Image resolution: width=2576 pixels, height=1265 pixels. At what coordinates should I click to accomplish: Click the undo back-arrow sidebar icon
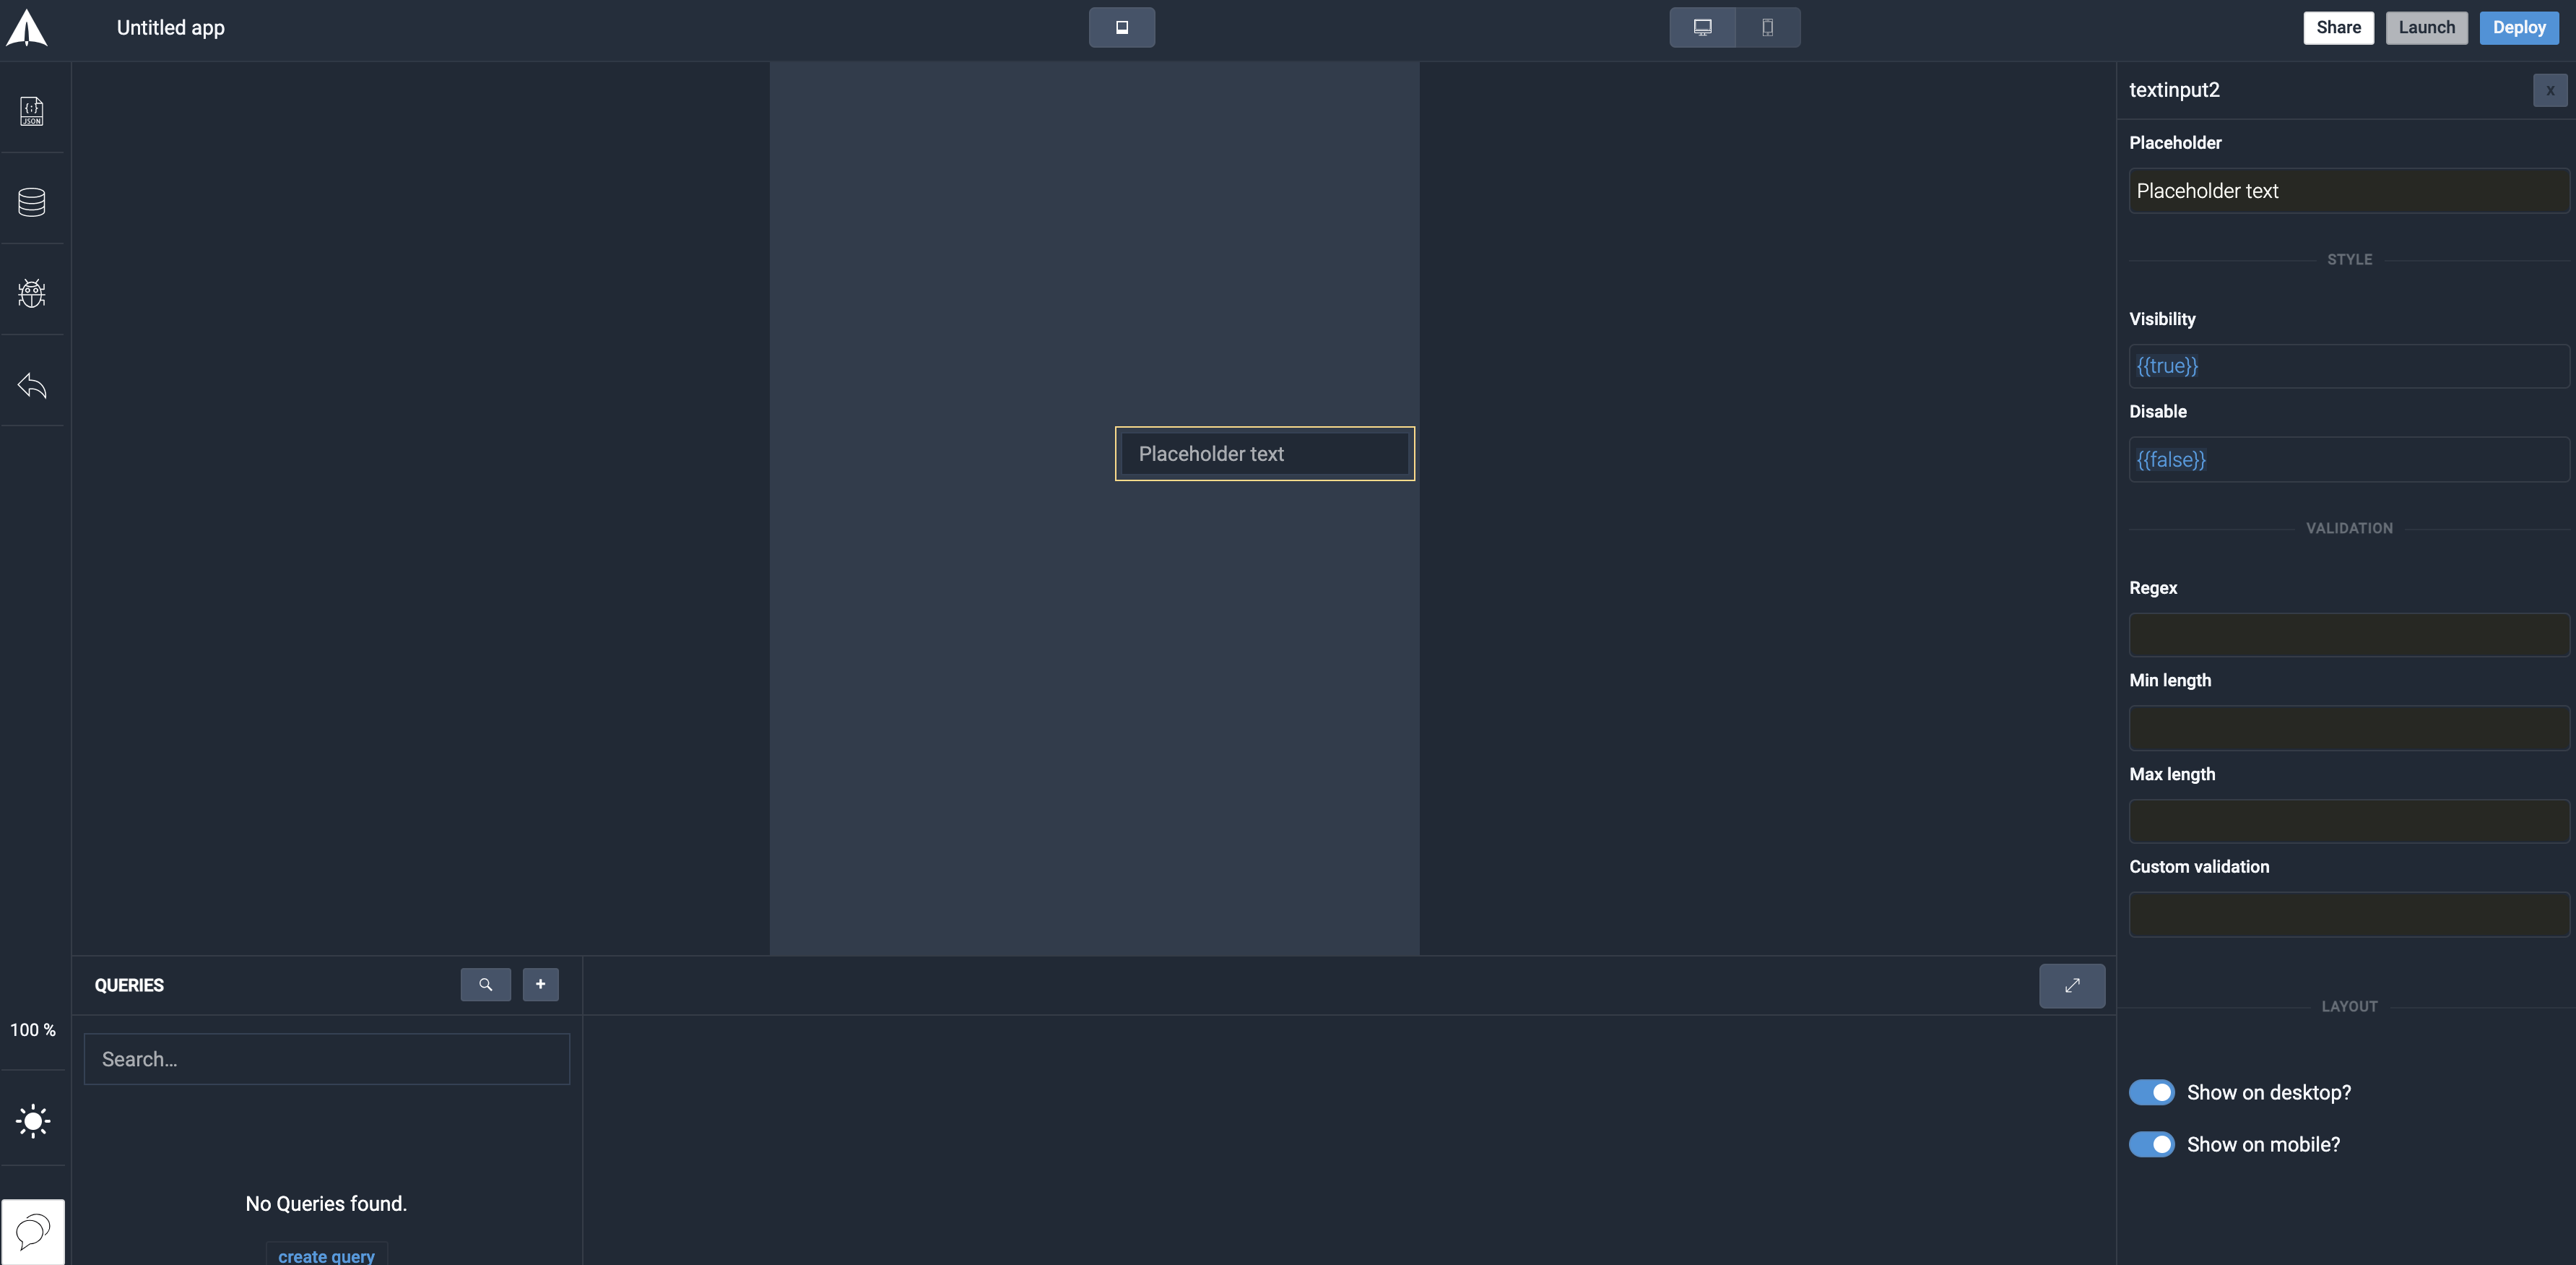[x=32, y=385]
